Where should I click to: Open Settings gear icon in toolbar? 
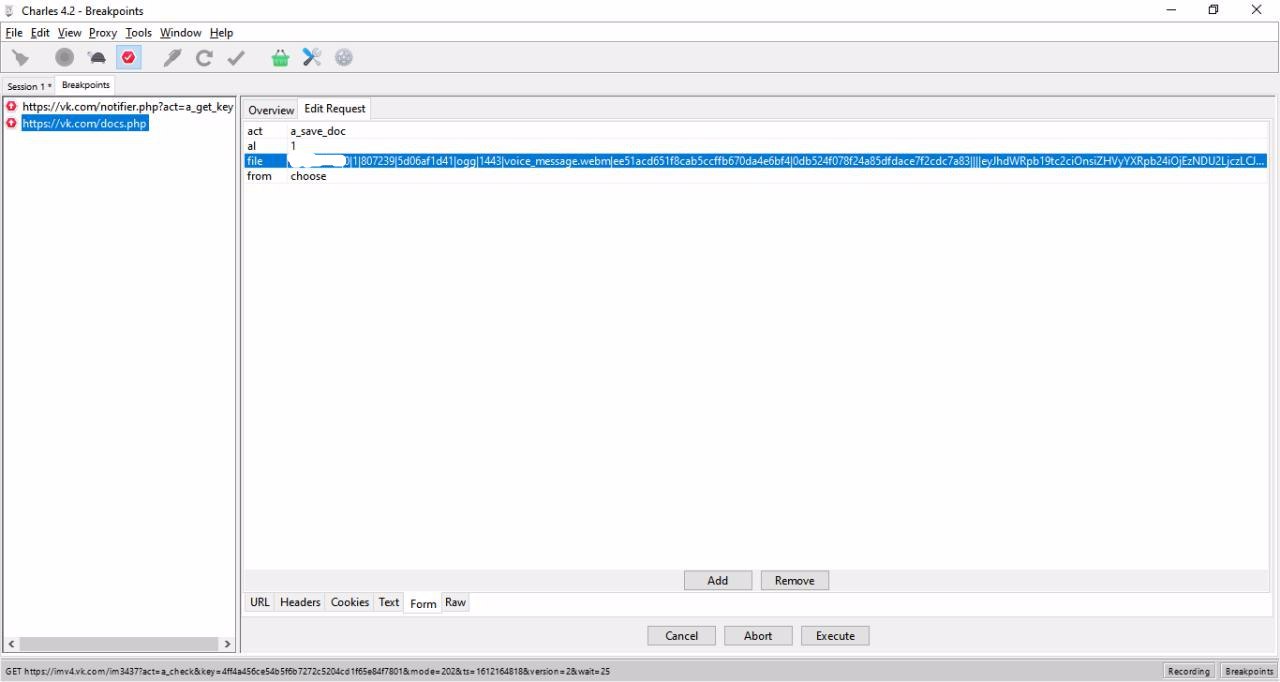point(344,58)
